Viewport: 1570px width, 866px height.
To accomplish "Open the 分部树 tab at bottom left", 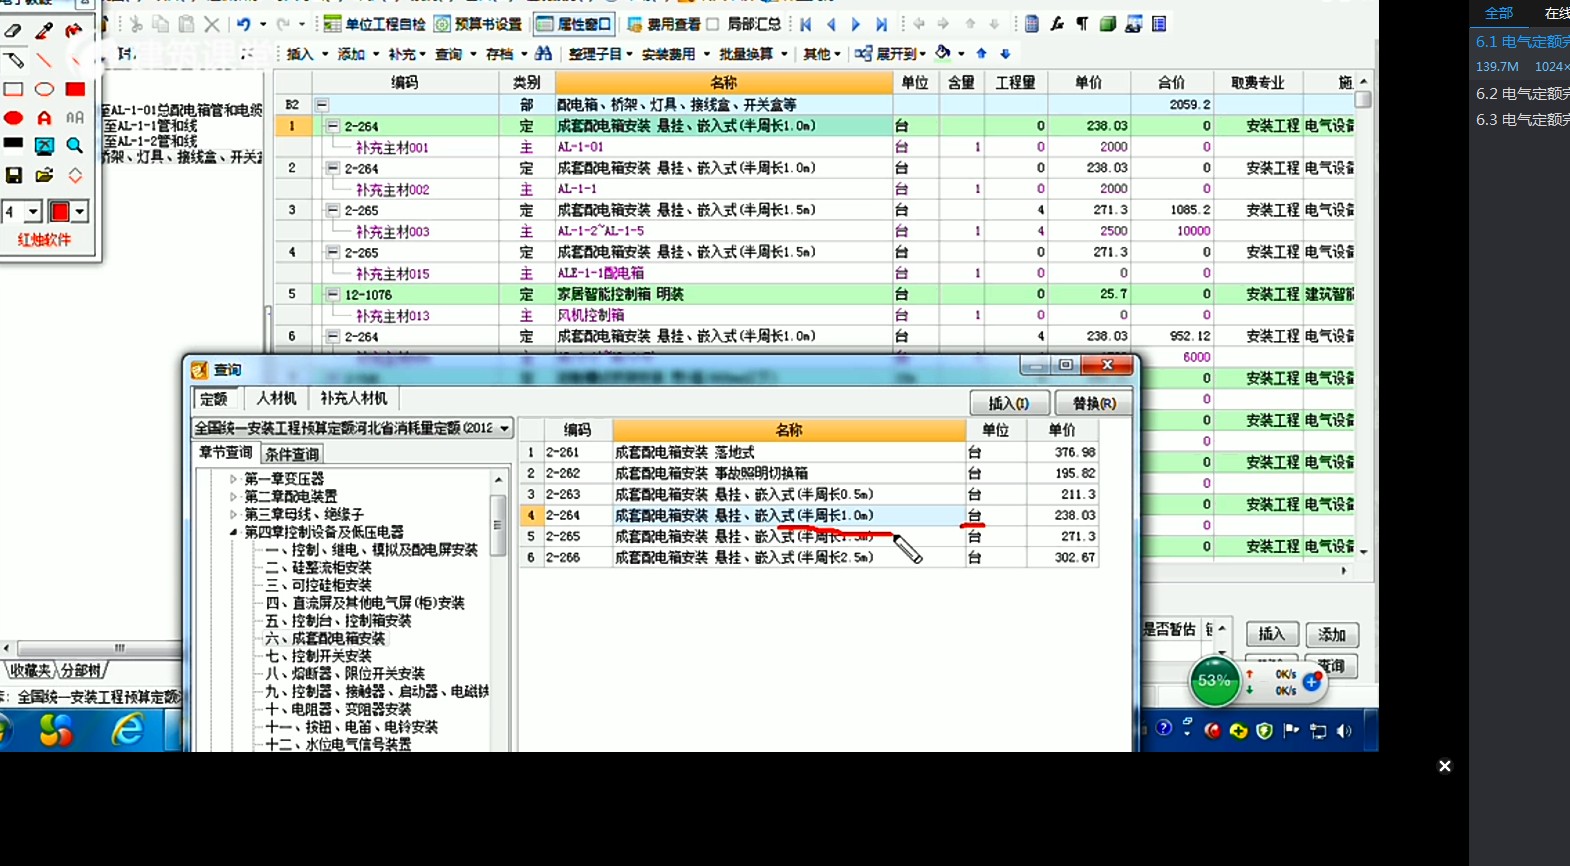I will [80, 670].
